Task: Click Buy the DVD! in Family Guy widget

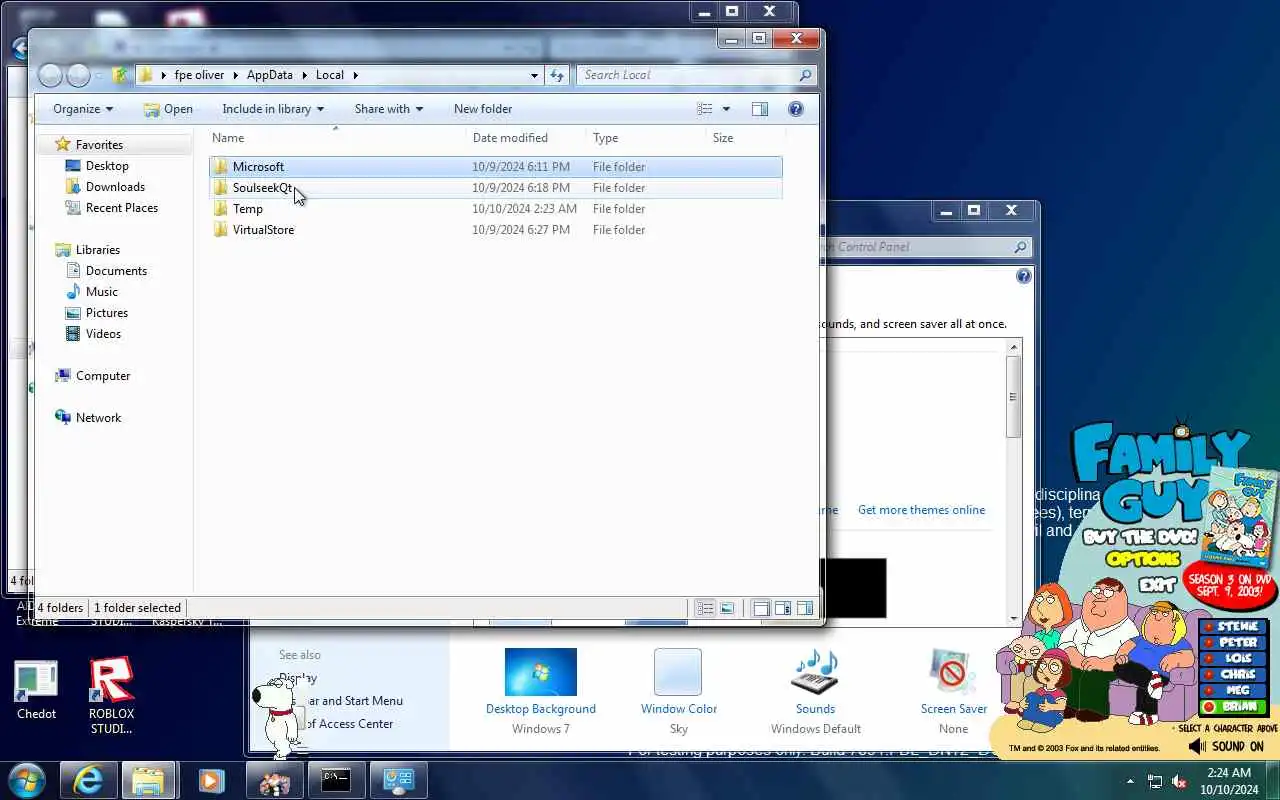Action: (1139, 537)
